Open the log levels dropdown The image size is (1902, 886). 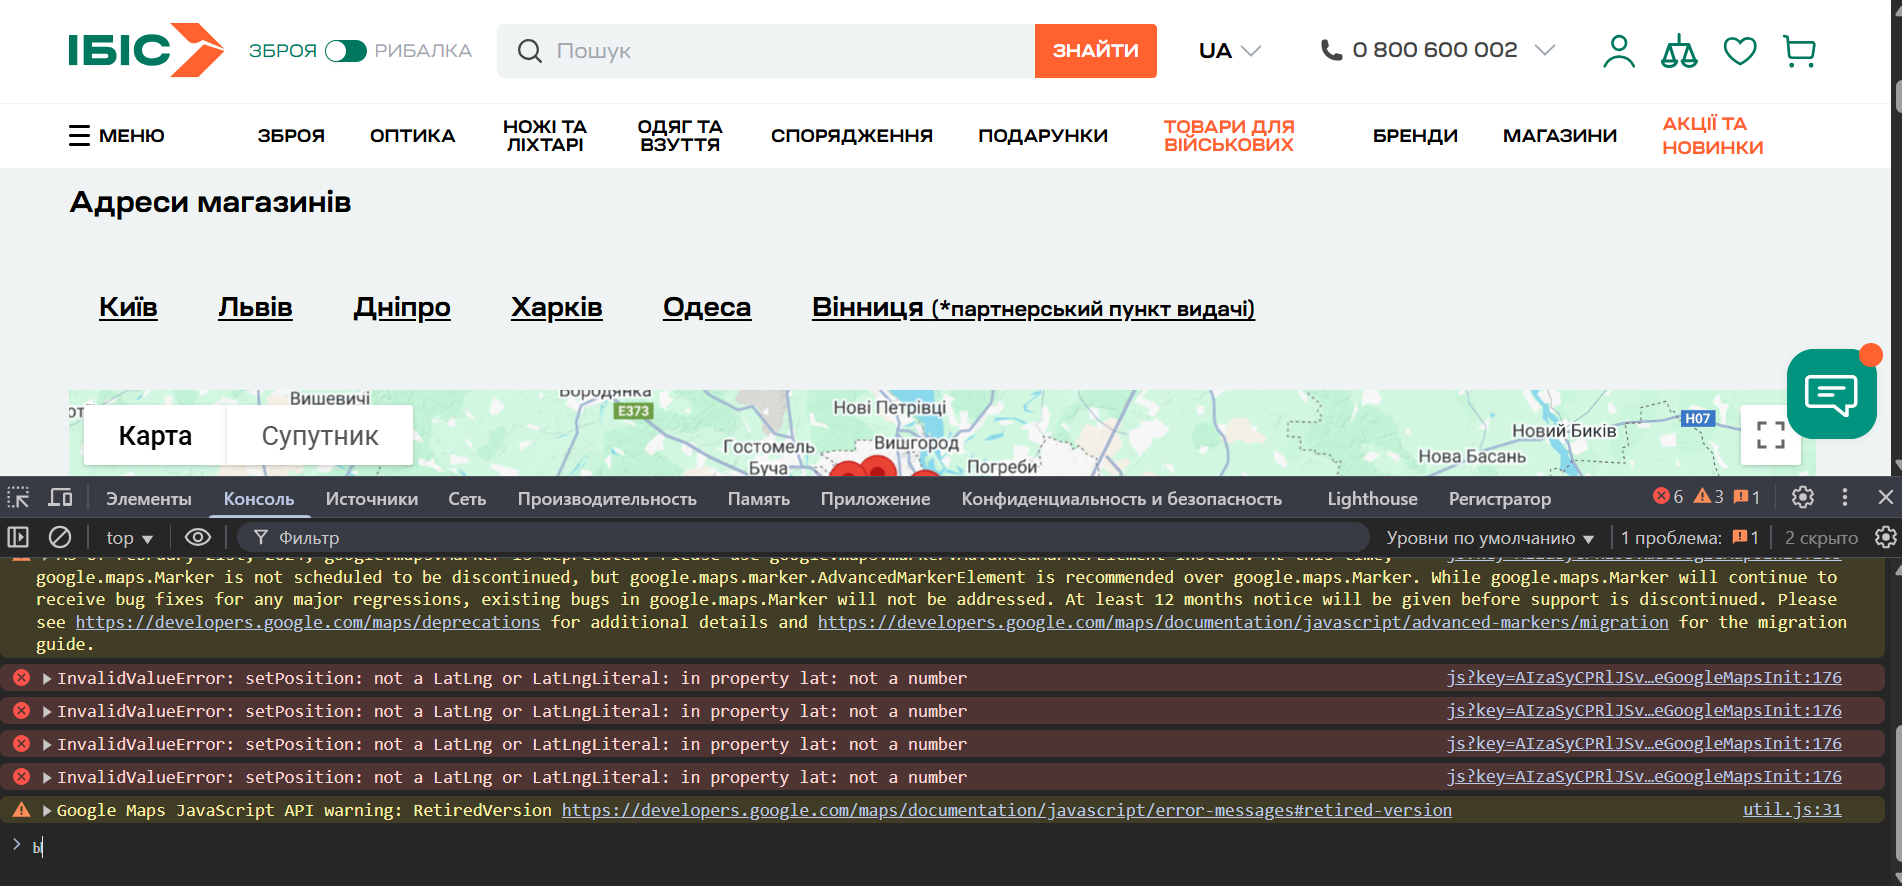1489,538
